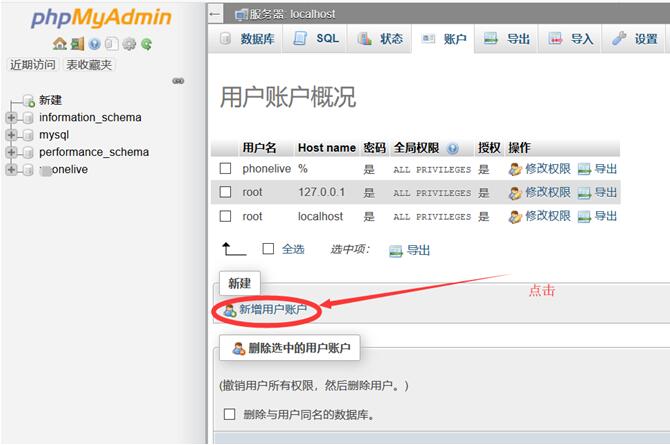Screen dimensions: 670x445
Task: Click the log out door icon
Action: pos(77,44)
